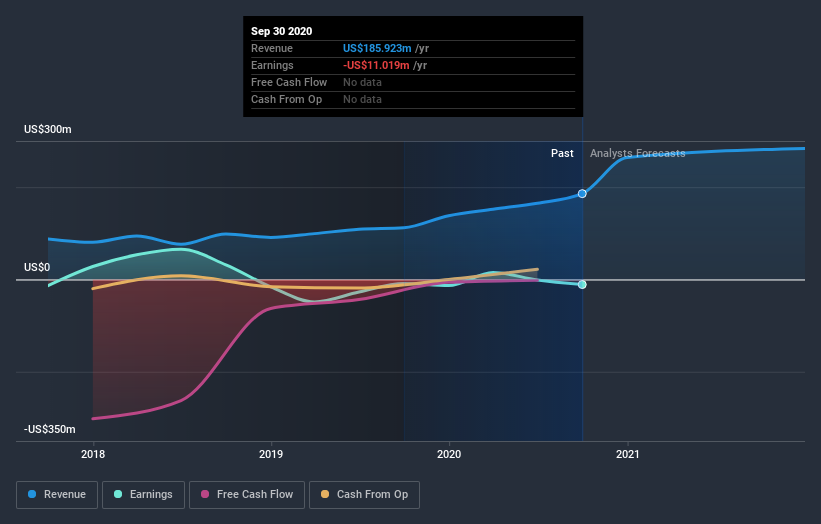Click the -US$350m y-axis label
The image size is (821, 524).
[50, 429]
